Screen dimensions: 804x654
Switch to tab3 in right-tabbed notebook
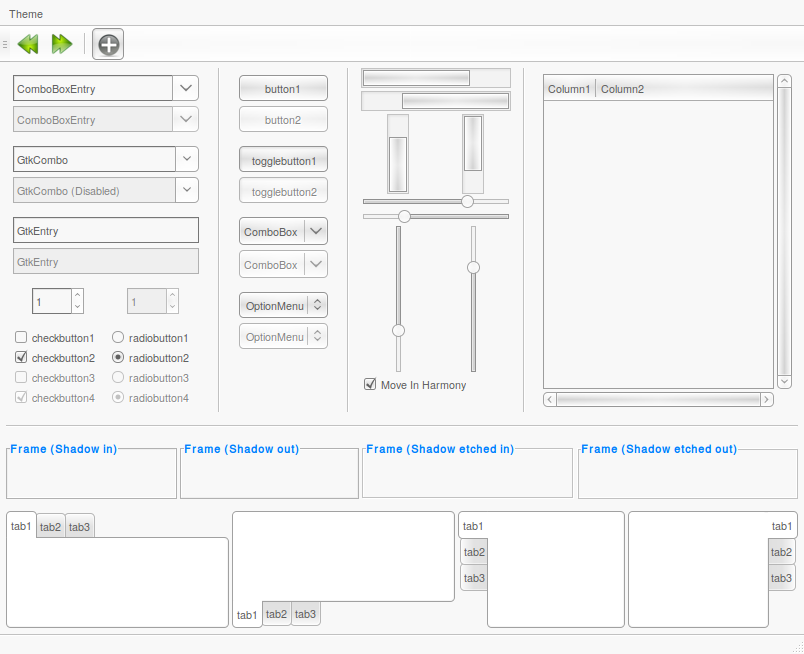[781, 578]
